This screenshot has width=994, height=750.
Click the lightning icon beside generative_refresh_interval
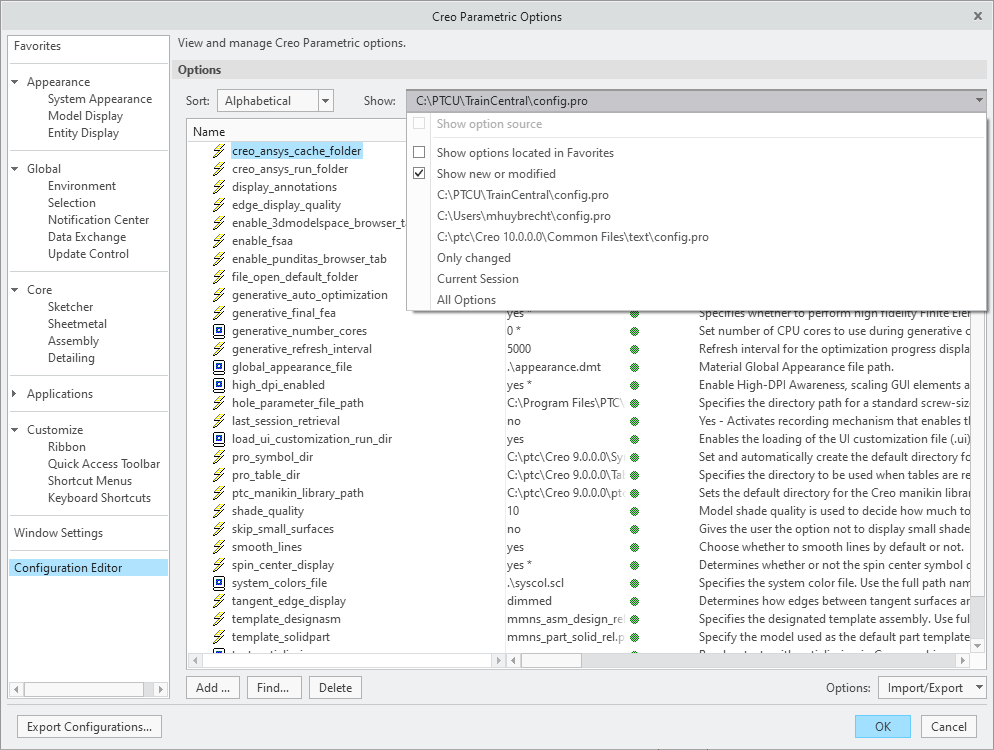(x=219, y=349)
